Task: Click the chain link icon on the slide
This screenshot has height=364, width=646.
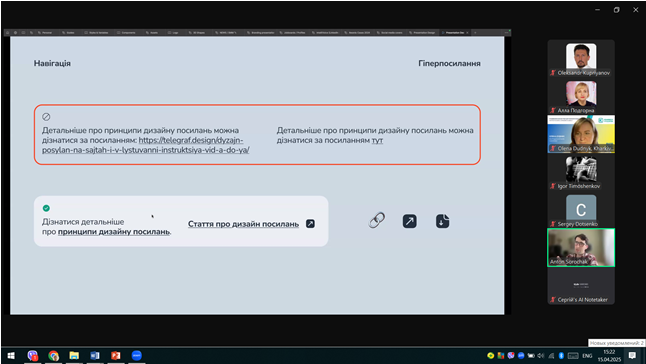Action: coord(377,220)
